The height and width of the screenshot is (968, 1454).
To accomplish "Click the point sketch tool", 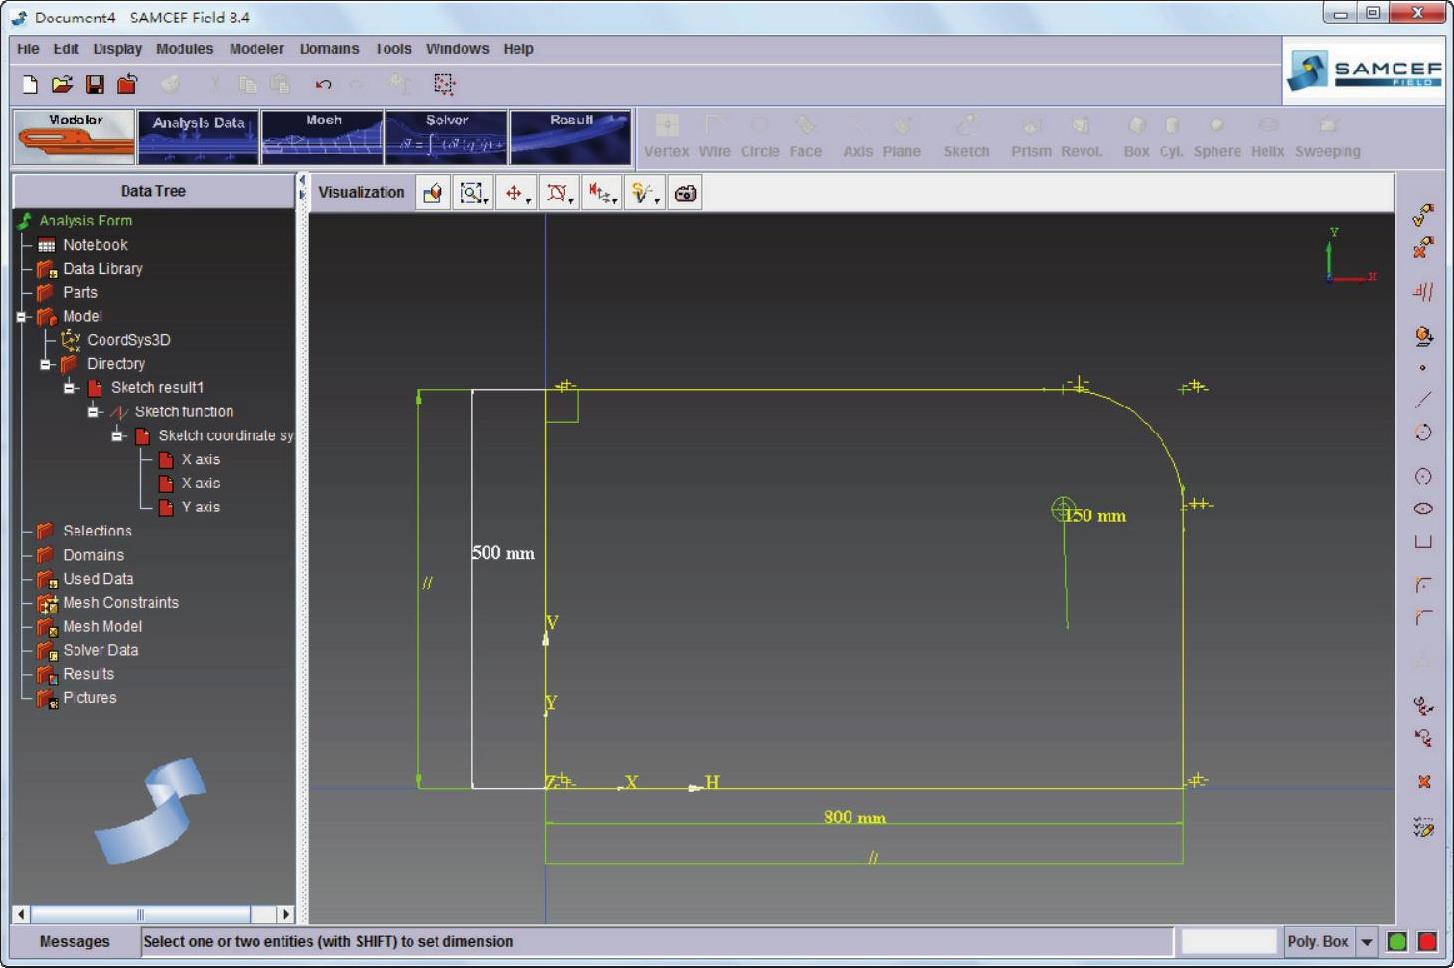I will (1423, 368).
